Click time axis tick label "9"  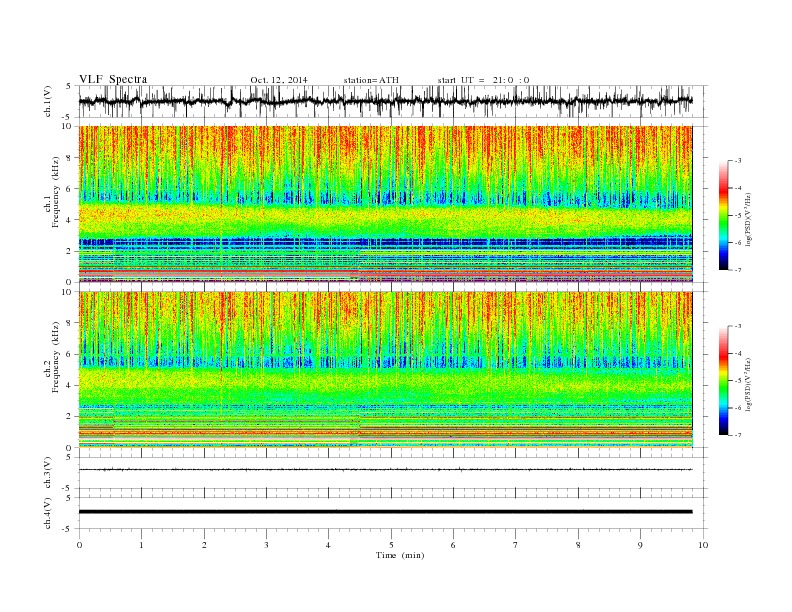click(640, 545)
